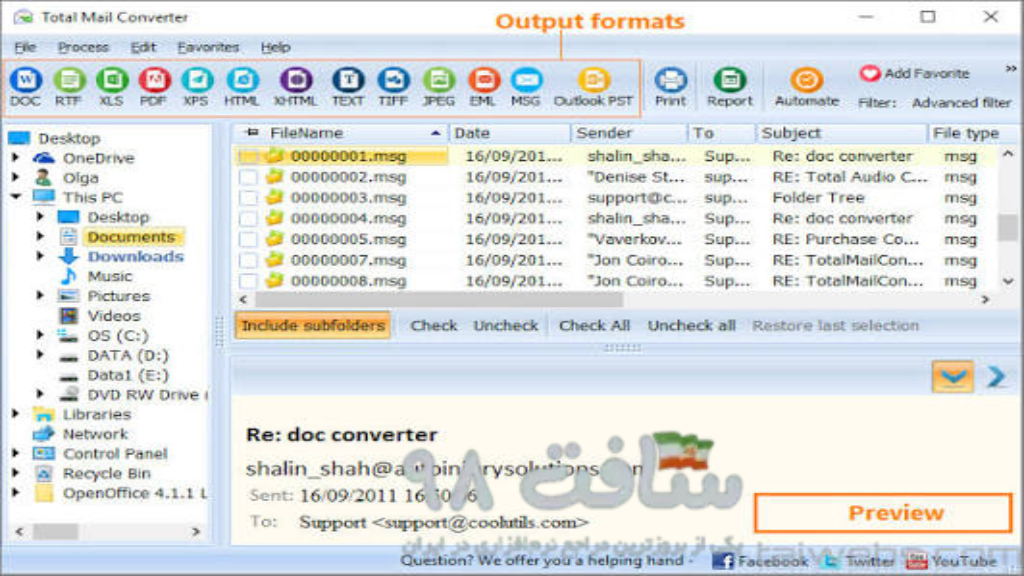
Task: Select XLS output format
Action: click(111, 87)
